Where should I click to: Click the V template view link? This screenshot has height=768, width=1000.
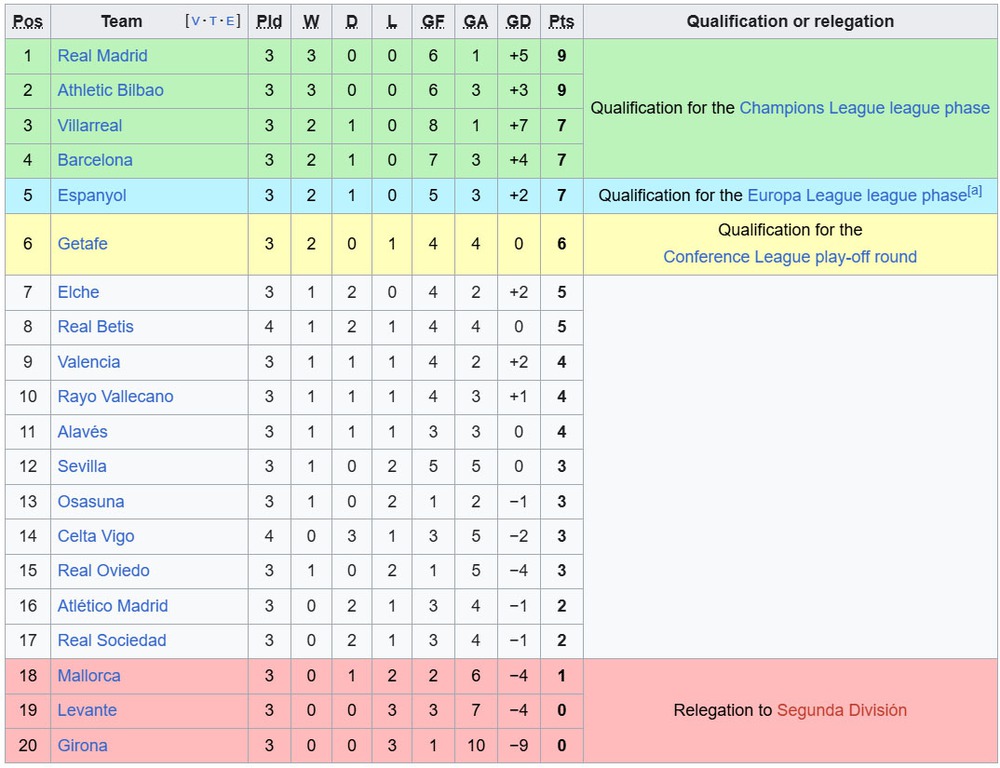pos(195,21)
